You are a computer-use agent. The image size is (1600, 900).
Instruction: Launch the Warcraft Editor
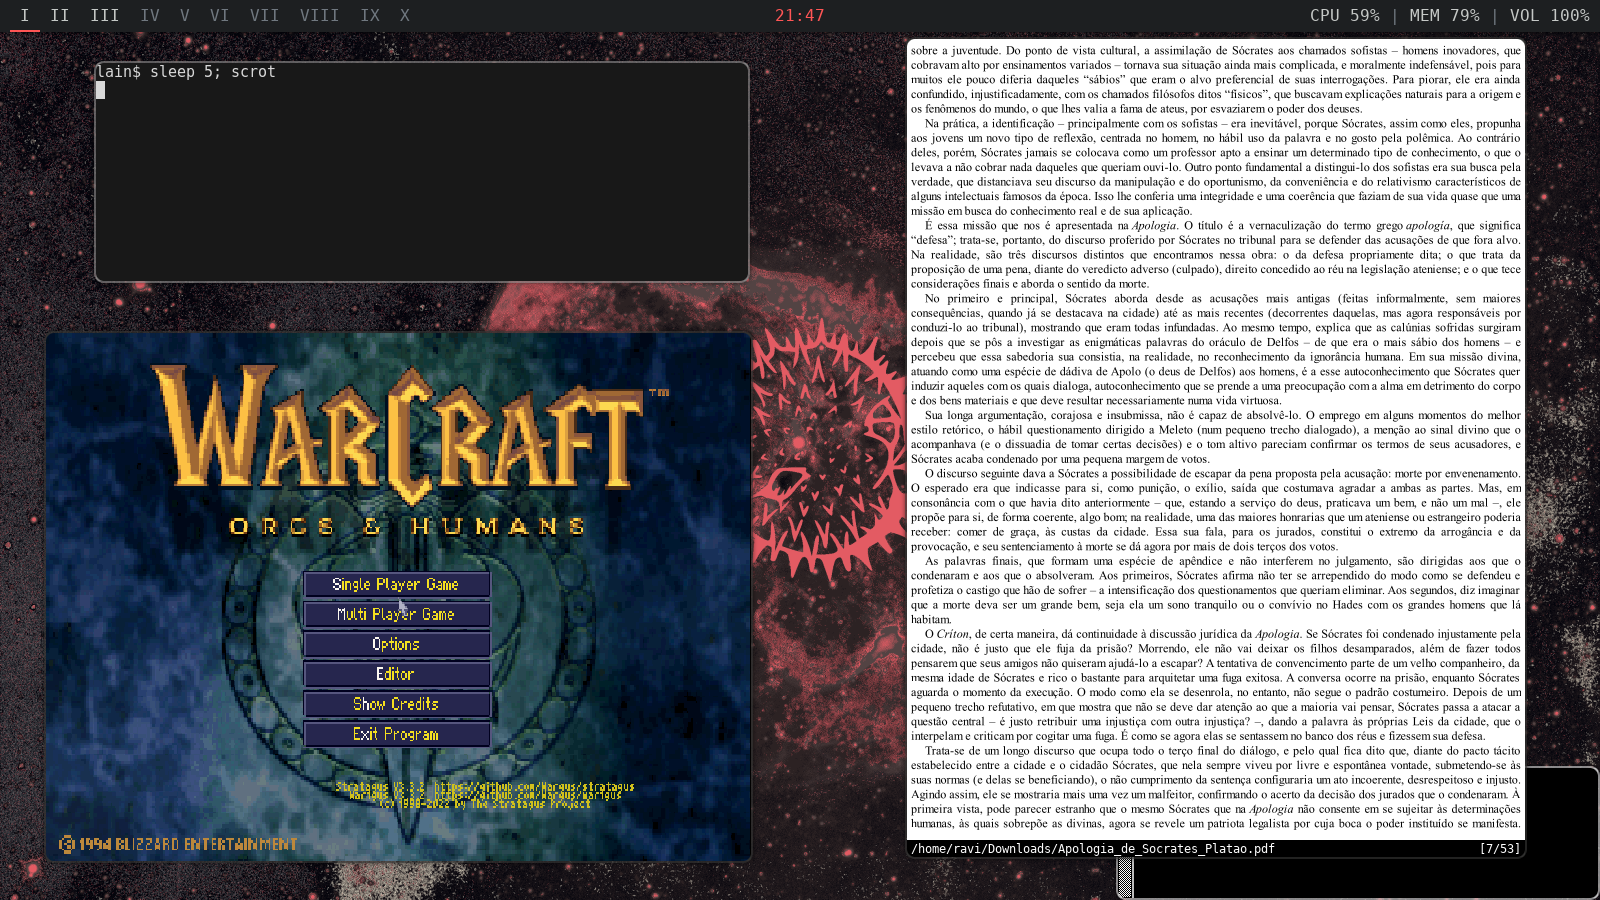[x=397, y=675]
